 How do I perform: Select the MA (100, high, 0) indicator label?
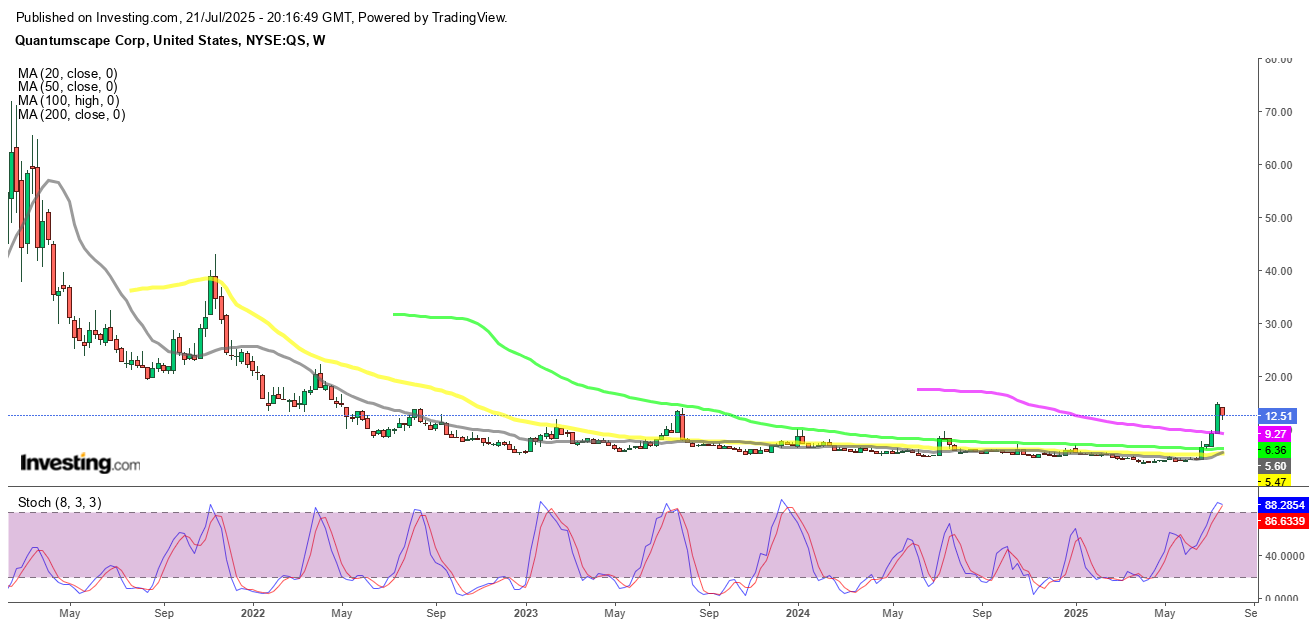pyautogui.click(x=68, y=101)
